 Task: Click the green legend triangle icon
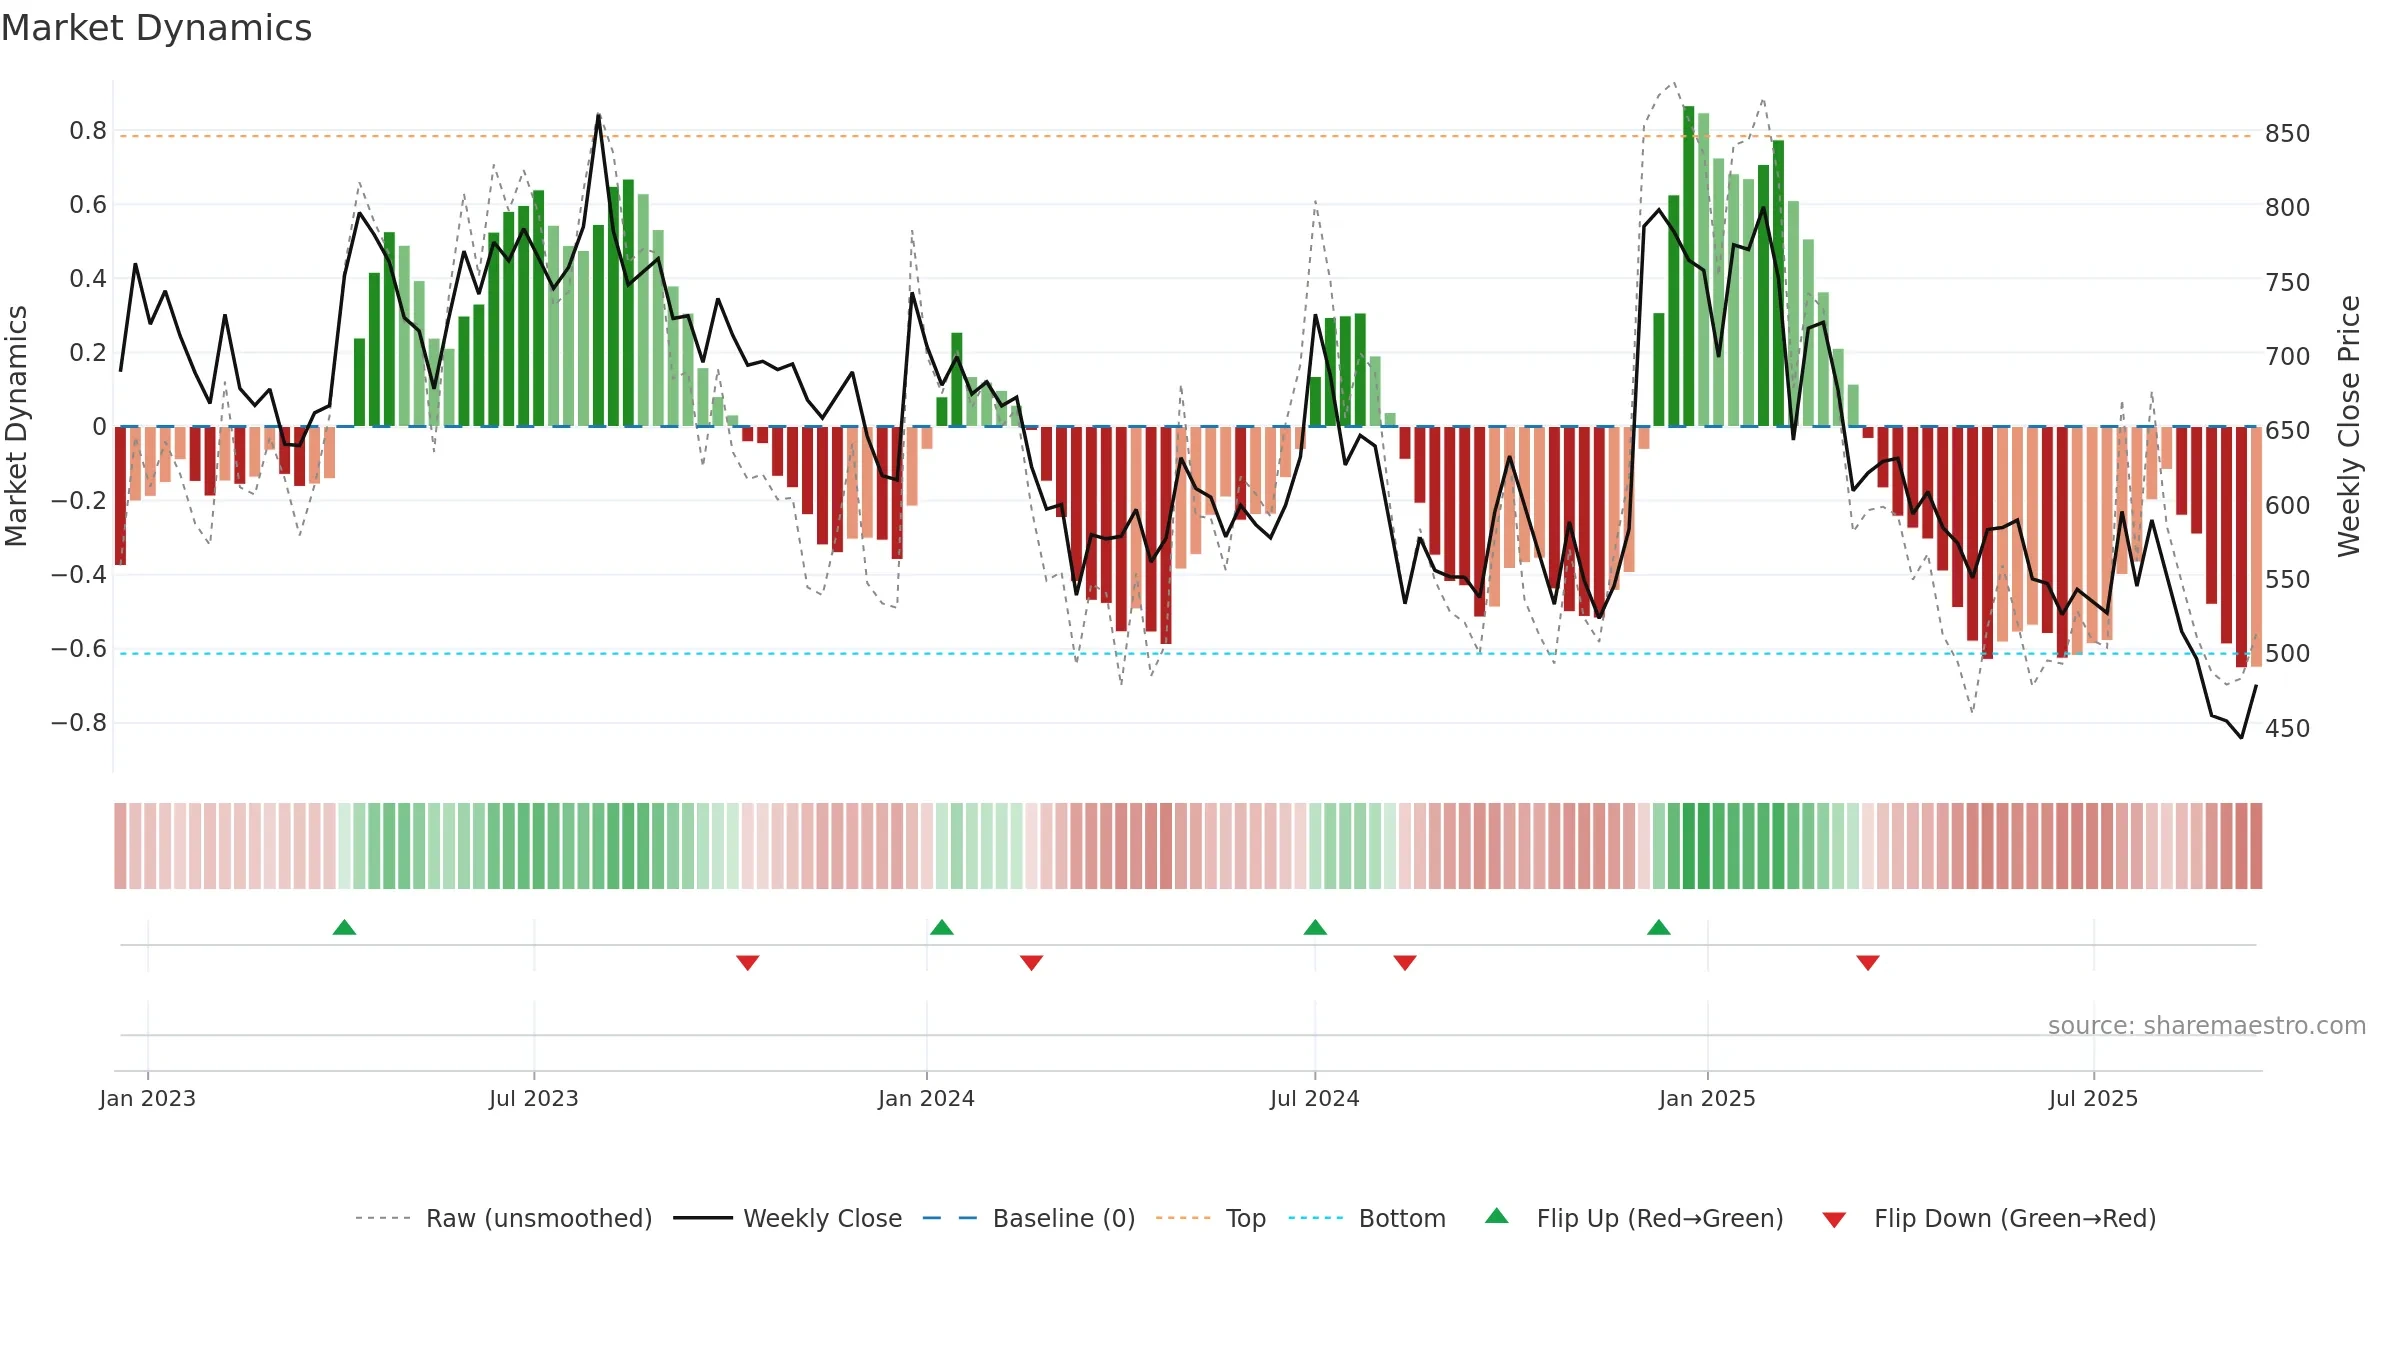tap(1497, 1216)
